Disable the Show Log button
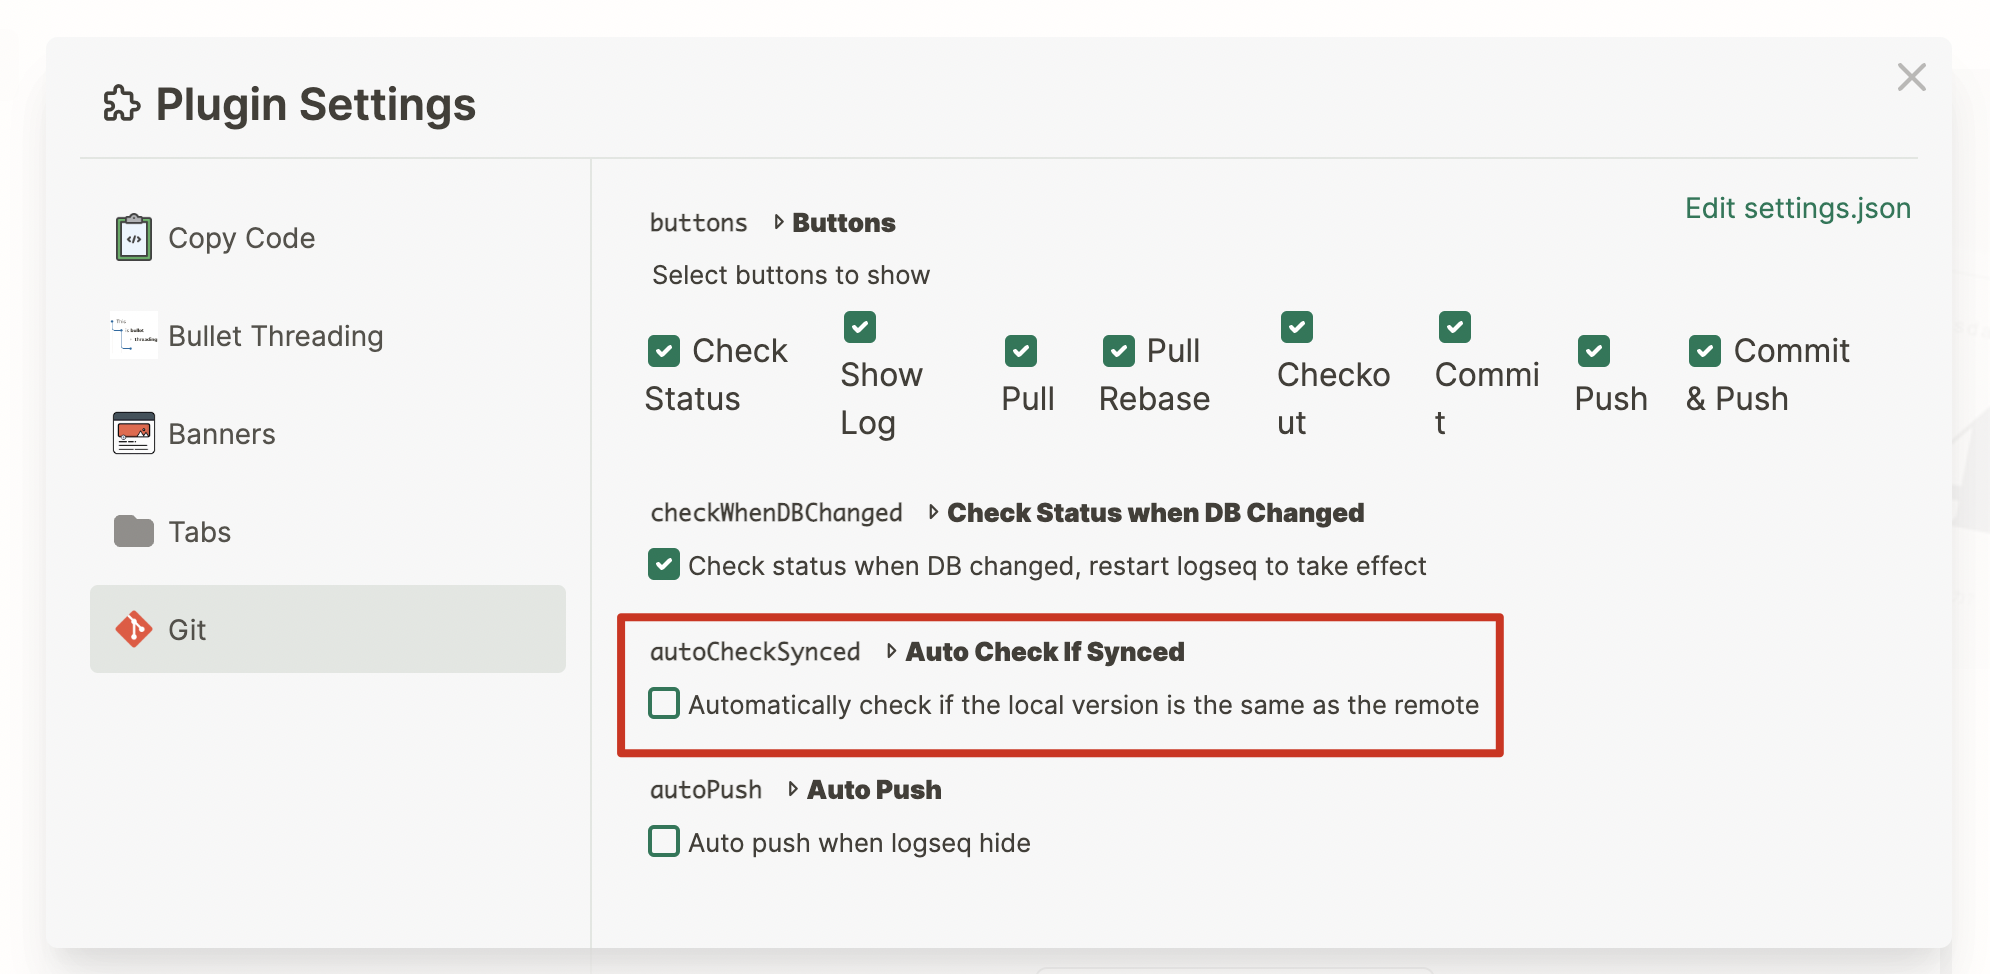Screen dimensions: 1990x974 tap(859, 326)
